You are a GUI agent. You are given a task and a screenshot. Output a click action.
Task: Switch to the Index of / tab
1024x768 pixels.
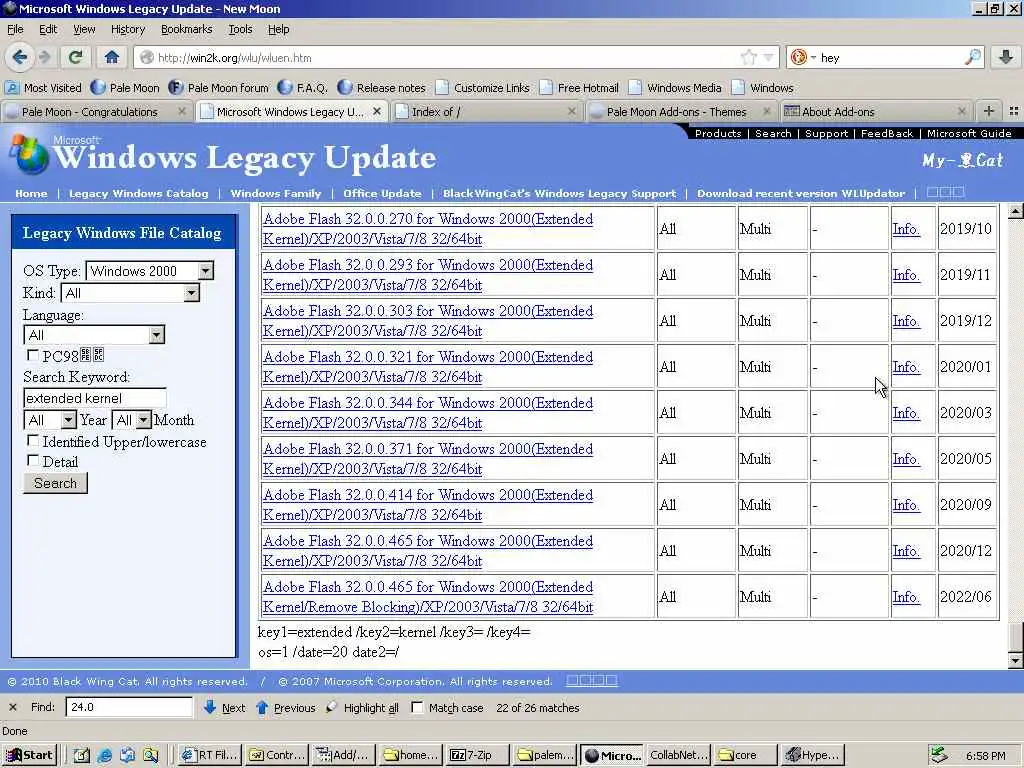click(x=487, y=112)
